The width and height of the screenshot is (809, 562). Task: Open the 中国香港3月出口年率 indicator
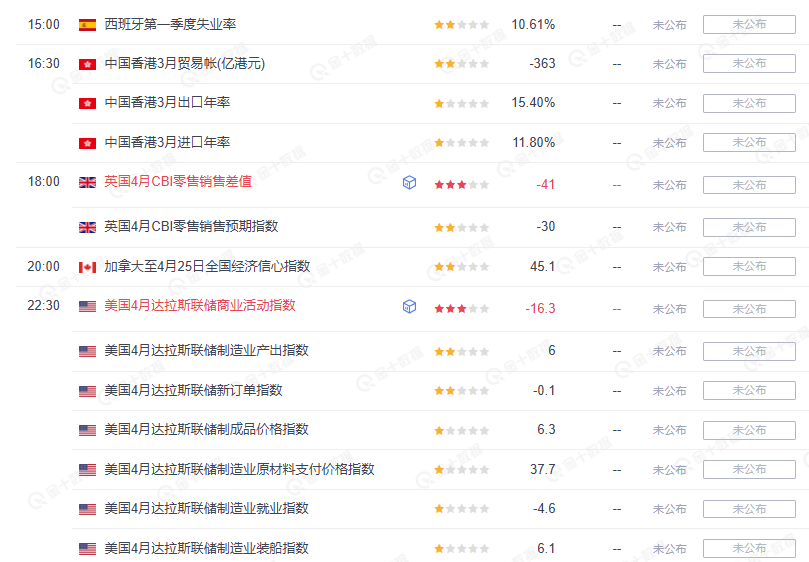coord(167,102)
